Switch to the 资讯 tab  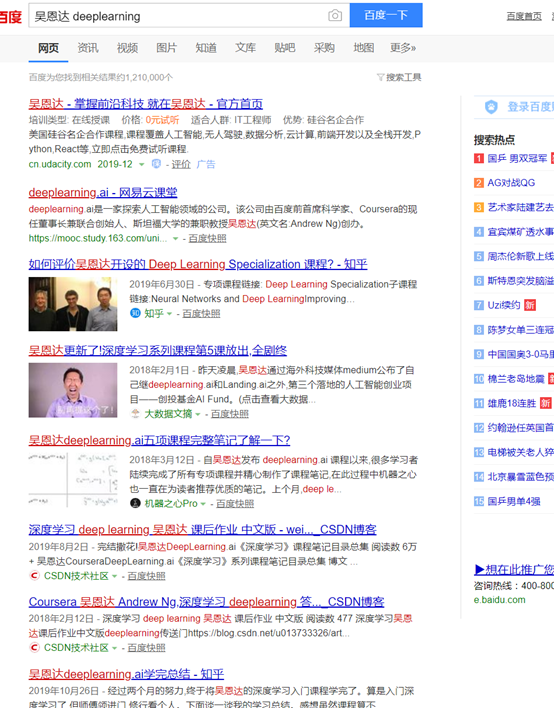click(88, 48)
